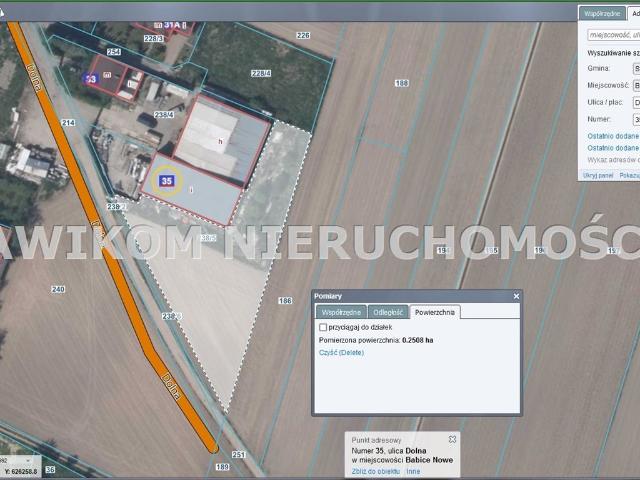640x480 pixels.
Task: Click the Ukryj panel link
Action: (x=598, y=175)
